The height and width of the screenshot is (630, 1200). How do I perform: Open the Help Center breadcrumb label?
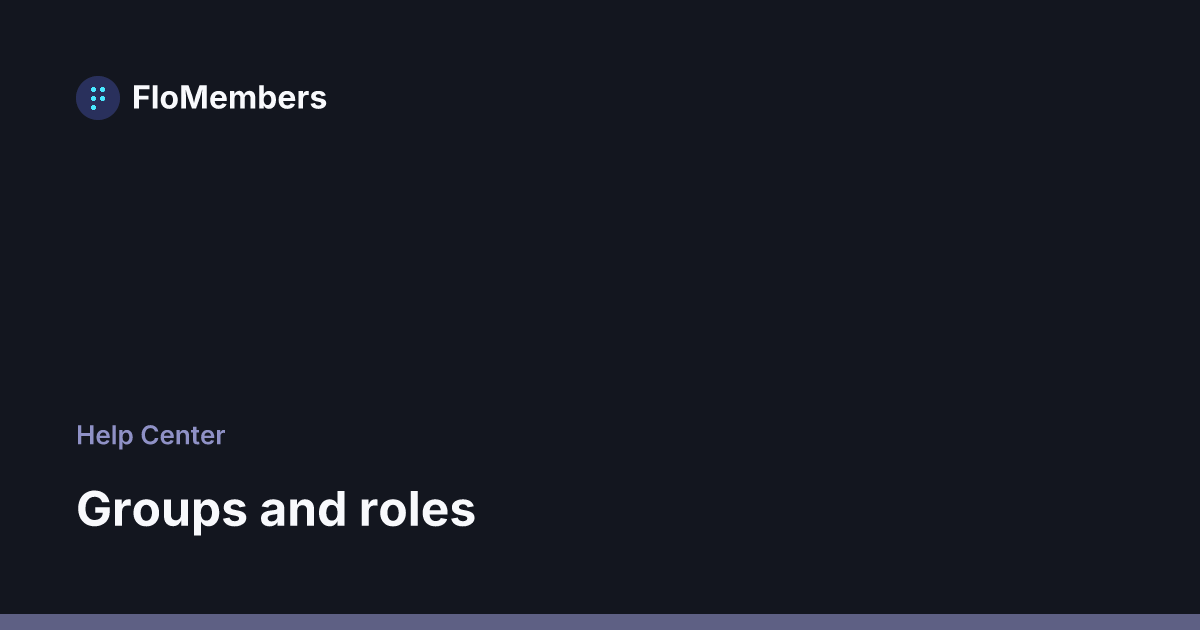coord(150,435)
